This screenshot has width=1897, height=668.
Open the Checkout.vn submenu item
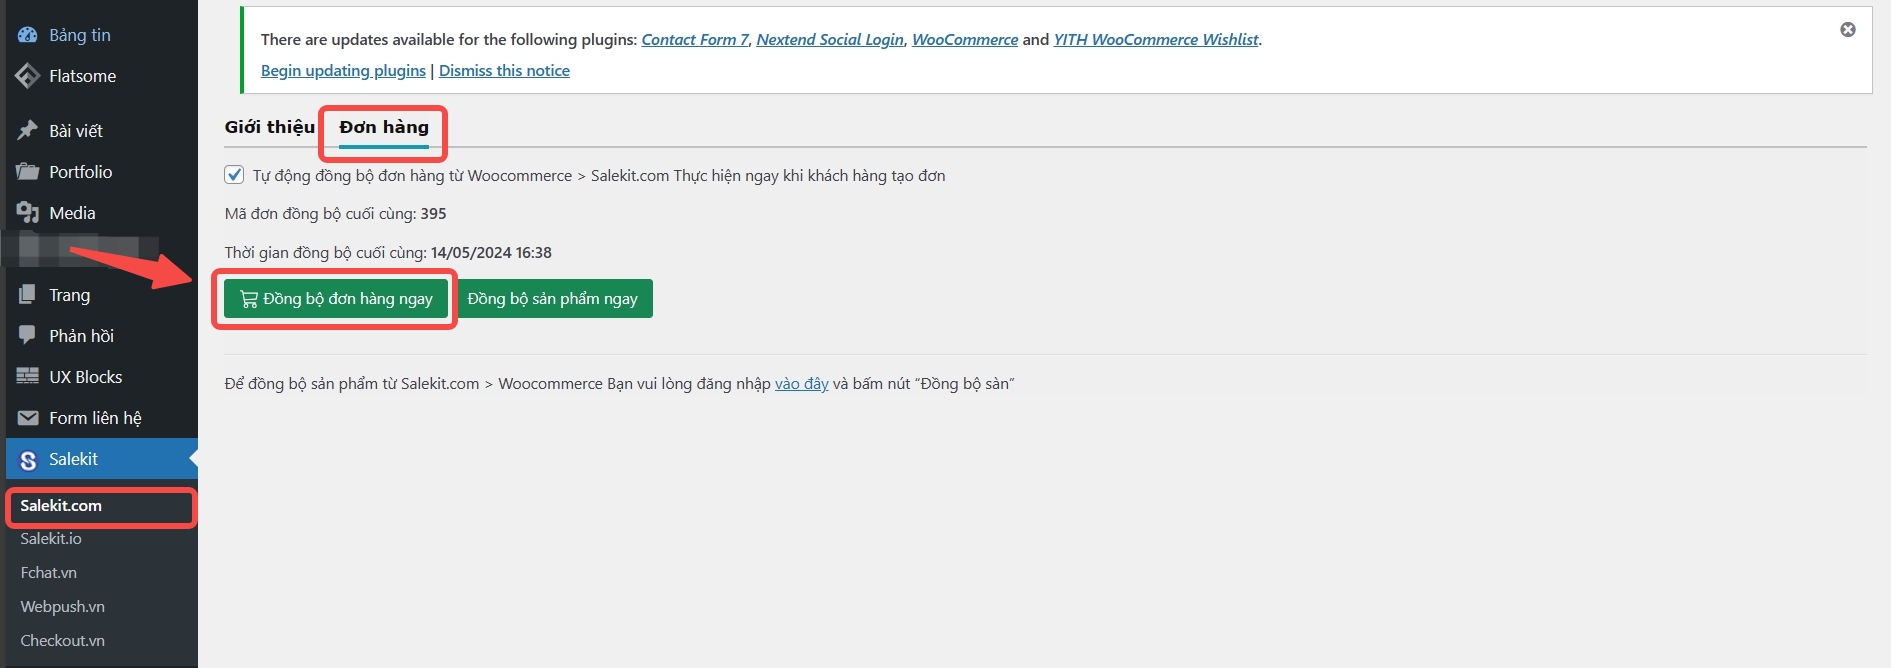pos(62,641)
